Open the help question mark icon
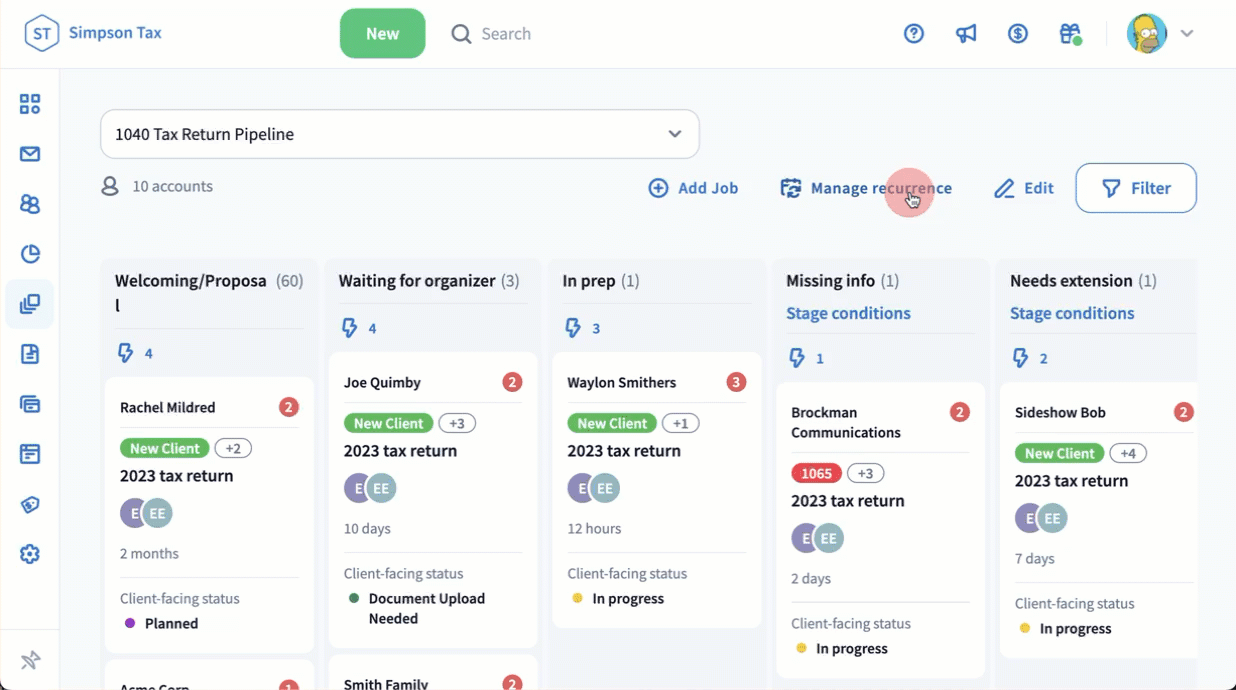 [x=914, y=33]
